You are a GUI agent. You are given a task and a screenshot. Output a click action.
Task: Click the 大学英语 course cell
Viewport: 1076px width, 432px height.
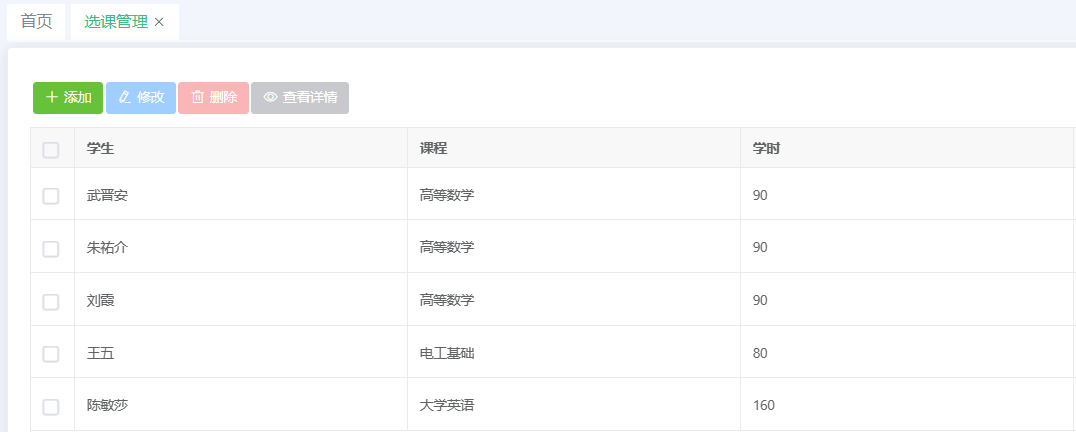447,406
